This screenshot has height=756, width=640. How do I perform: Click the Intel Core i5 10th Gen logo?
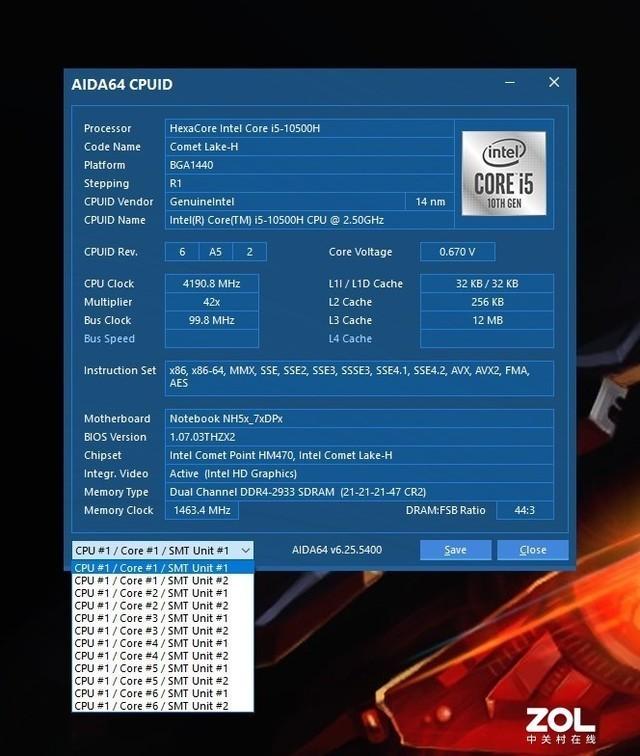coord(504,173)
